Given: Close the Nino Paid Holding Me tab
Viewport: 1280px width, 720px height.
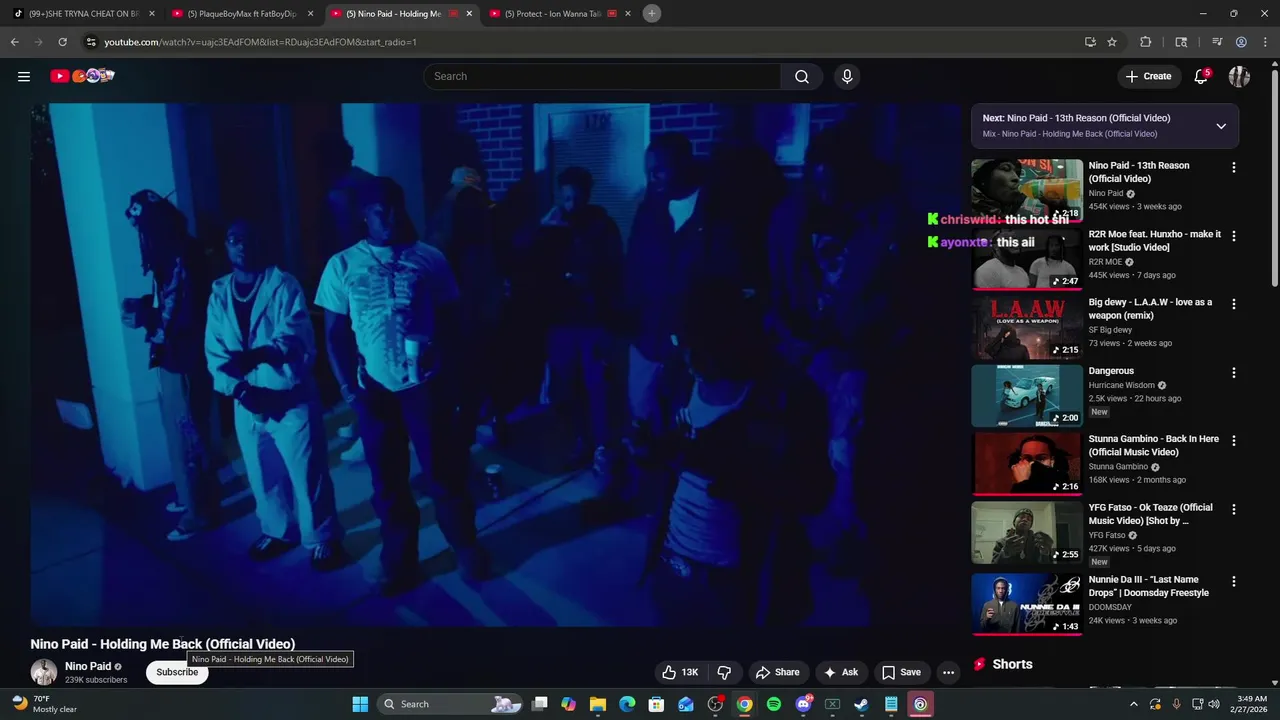Looking at the screenshot, I should (x=469, y=14).
